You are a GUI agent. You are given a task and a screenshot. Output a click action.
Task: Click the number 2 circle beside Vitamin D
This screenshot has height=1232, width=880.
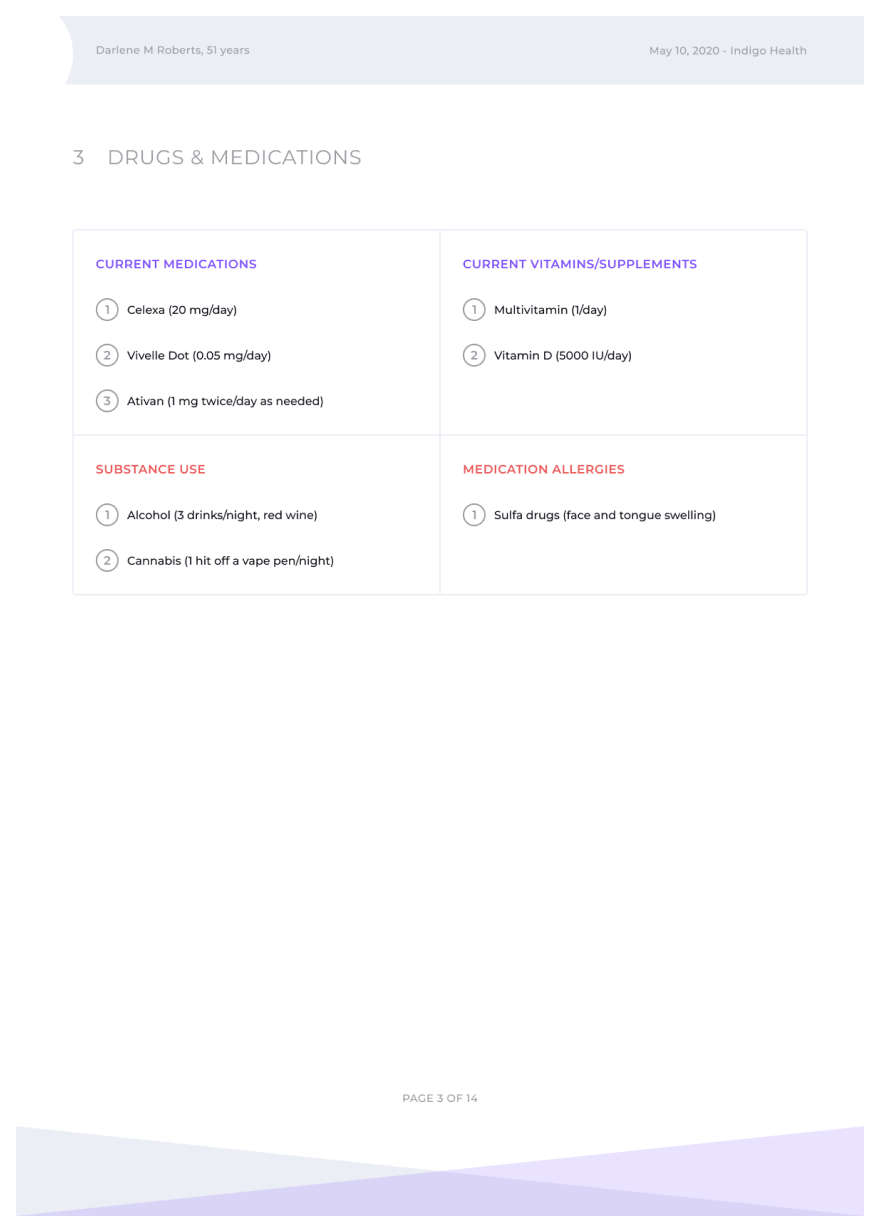pyautogui.click(x=474, y=356)
